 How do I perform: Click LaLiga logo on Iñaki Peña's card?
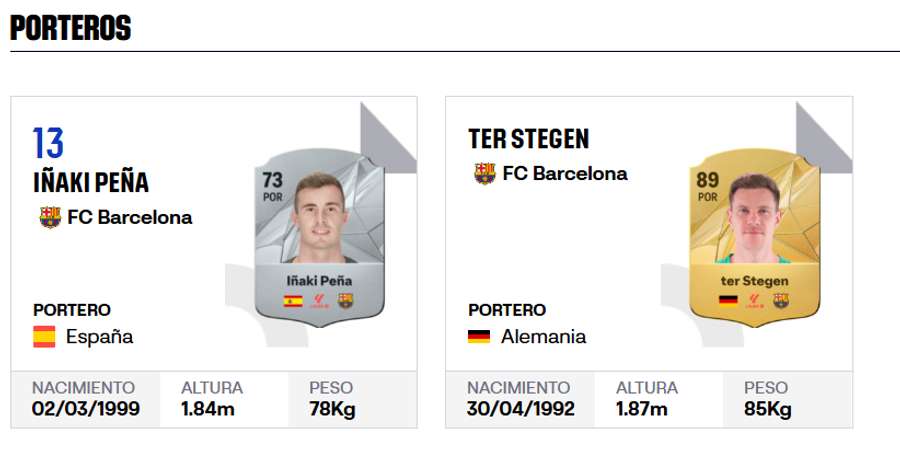[x=319, y=301]
